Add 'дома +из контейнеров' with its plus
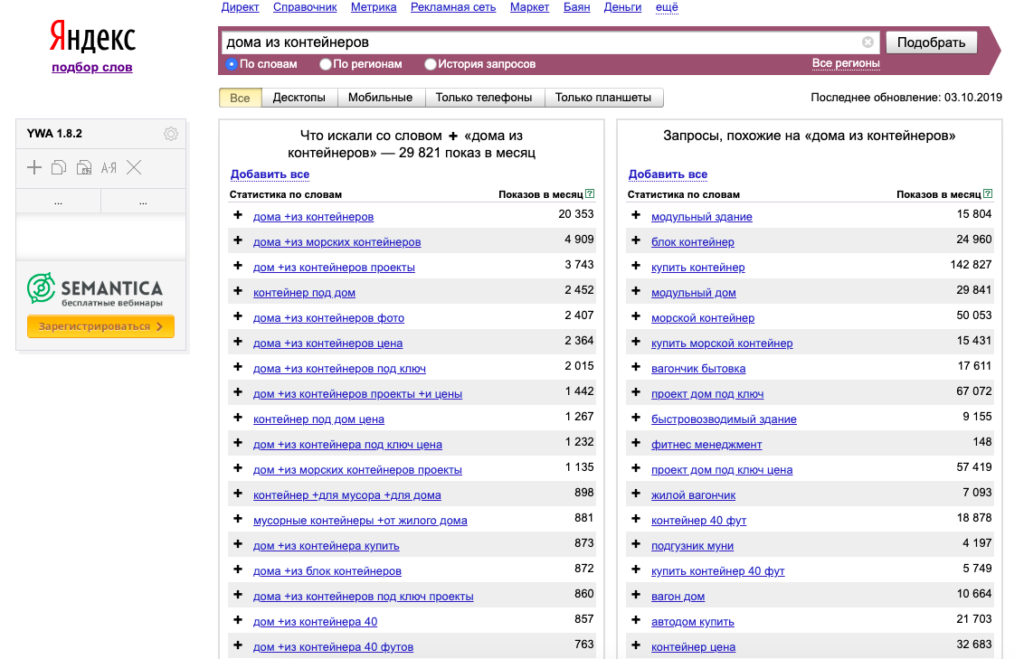This screenshot has height=659, width=1024. (x=238, y=216)
